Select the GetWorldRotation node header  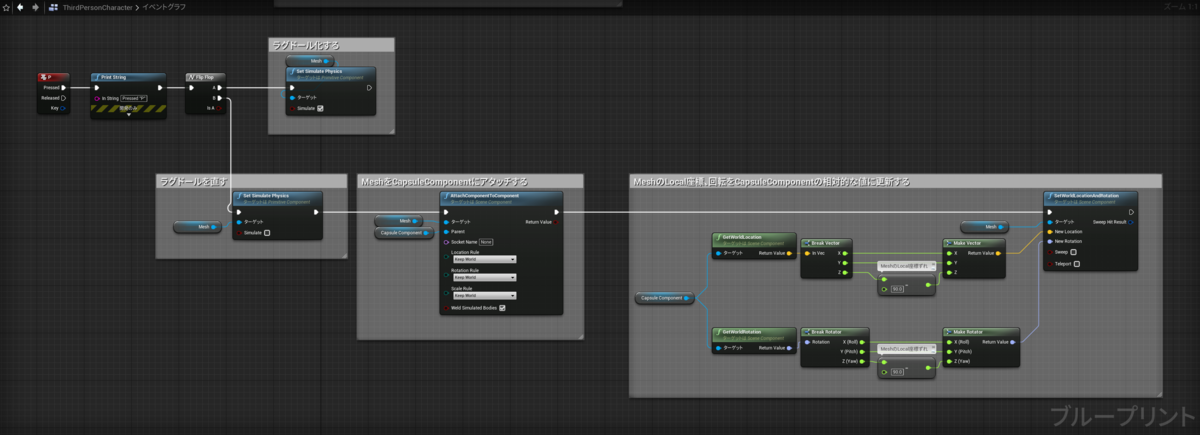(x=754, y=334)
